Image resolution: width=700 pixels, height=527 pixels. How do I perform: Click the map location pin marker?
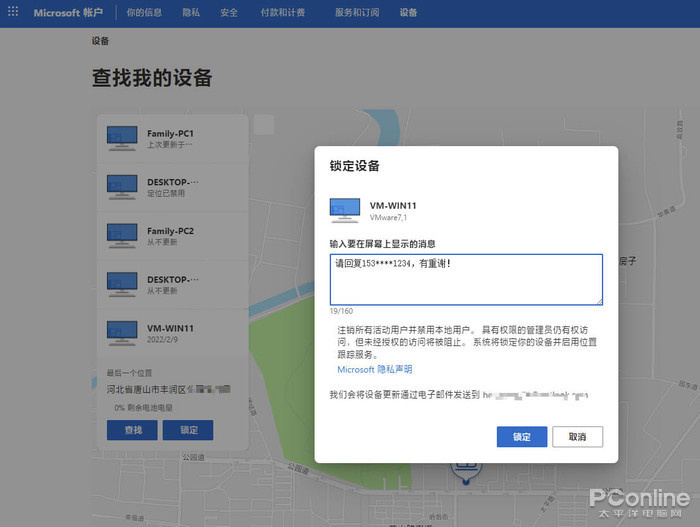(466, 474)
